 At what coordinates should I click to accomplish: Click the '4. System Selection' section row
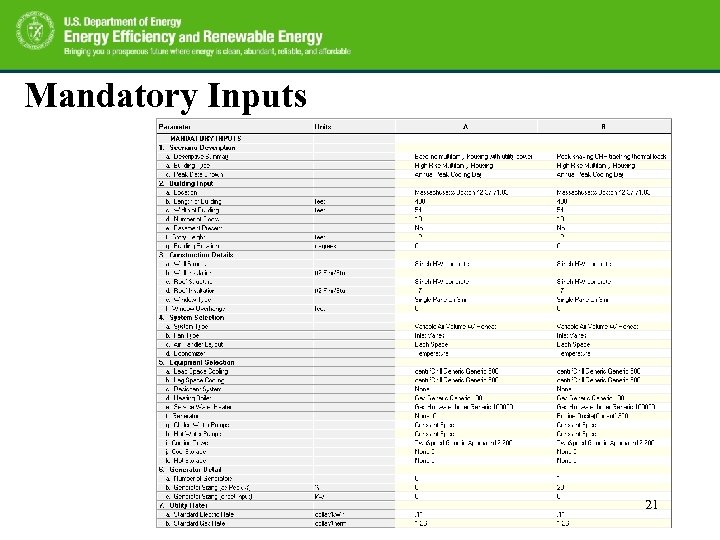(x=413, y=317)
